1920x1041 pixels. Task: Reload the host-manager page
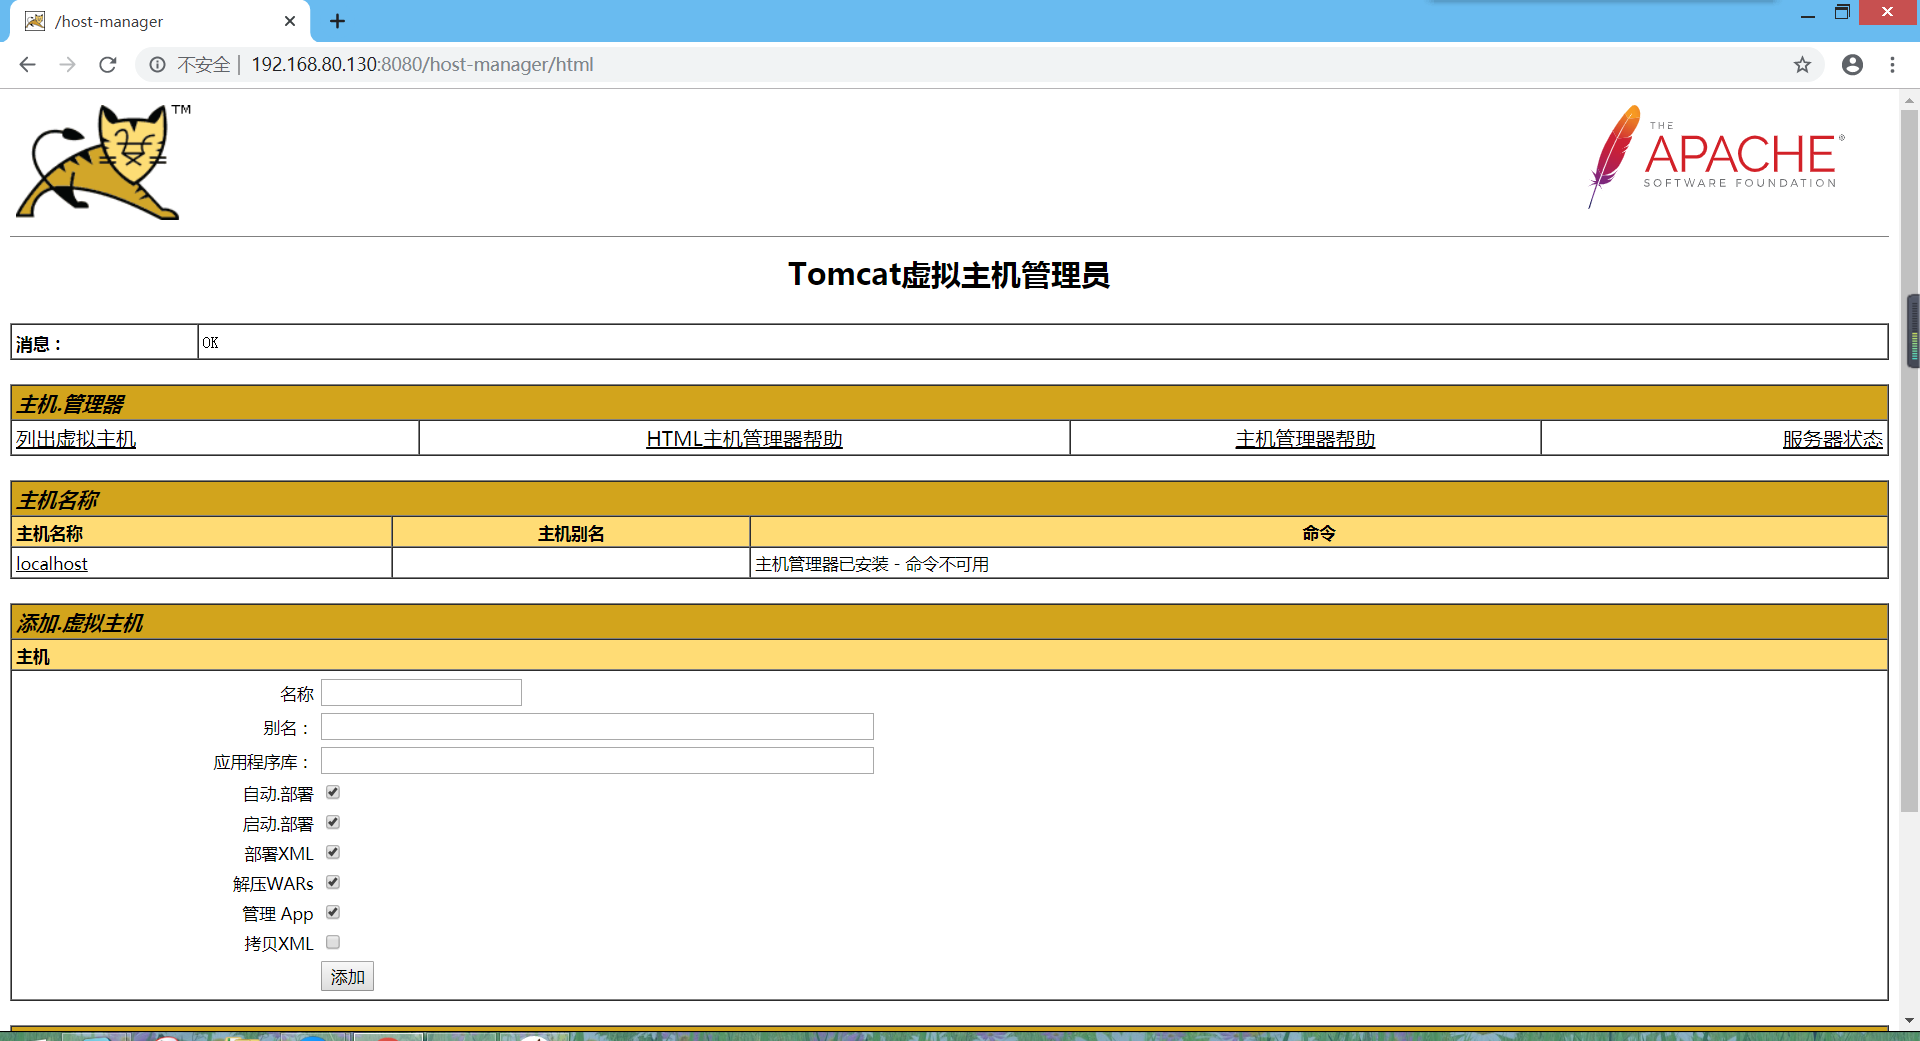click(108, 65)
